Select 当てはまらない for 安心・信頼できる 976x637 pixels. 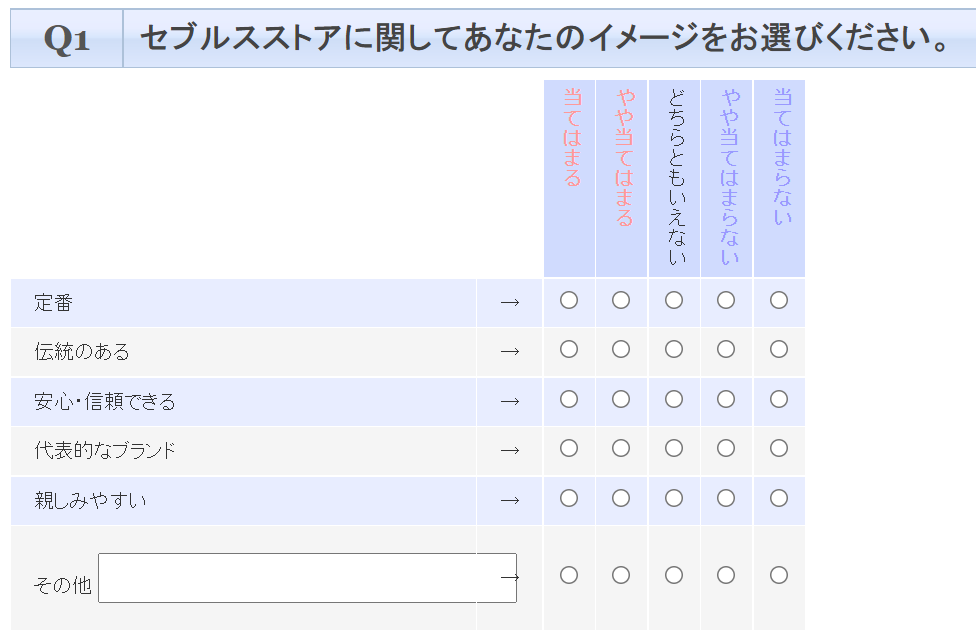click(x=779, y=399)
